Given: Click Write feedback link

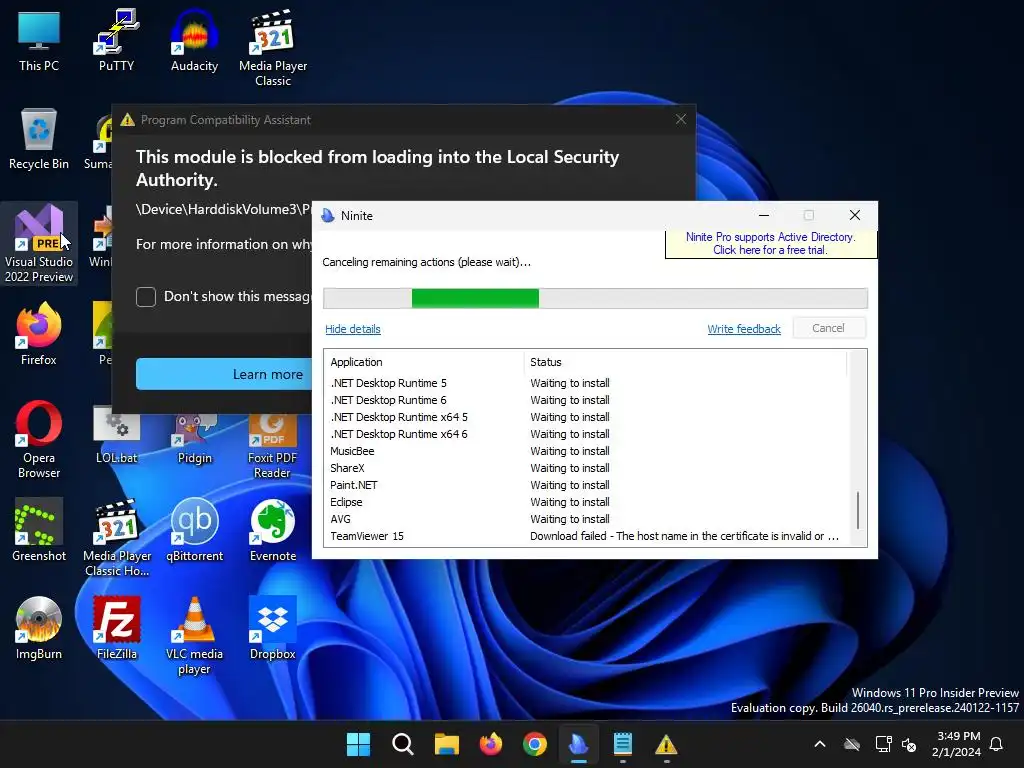Looking at the screenshot, I should (744, 329).
